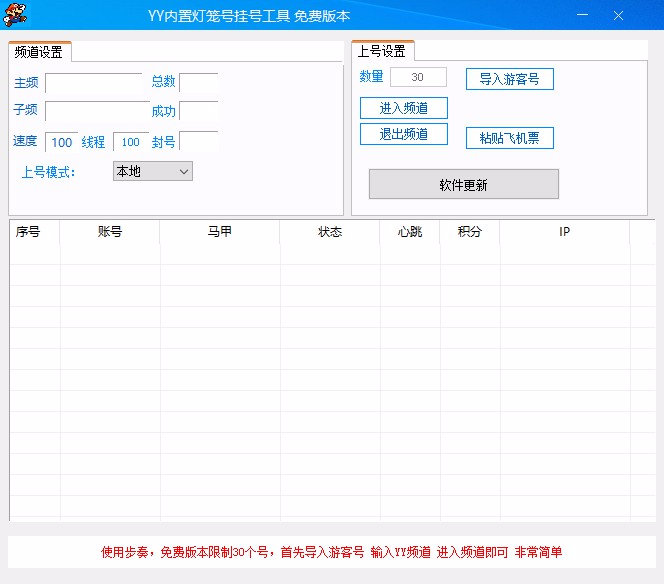Switch to the 频道设置 tab
The height and width of the screenshot is (584, 664).
39,52
